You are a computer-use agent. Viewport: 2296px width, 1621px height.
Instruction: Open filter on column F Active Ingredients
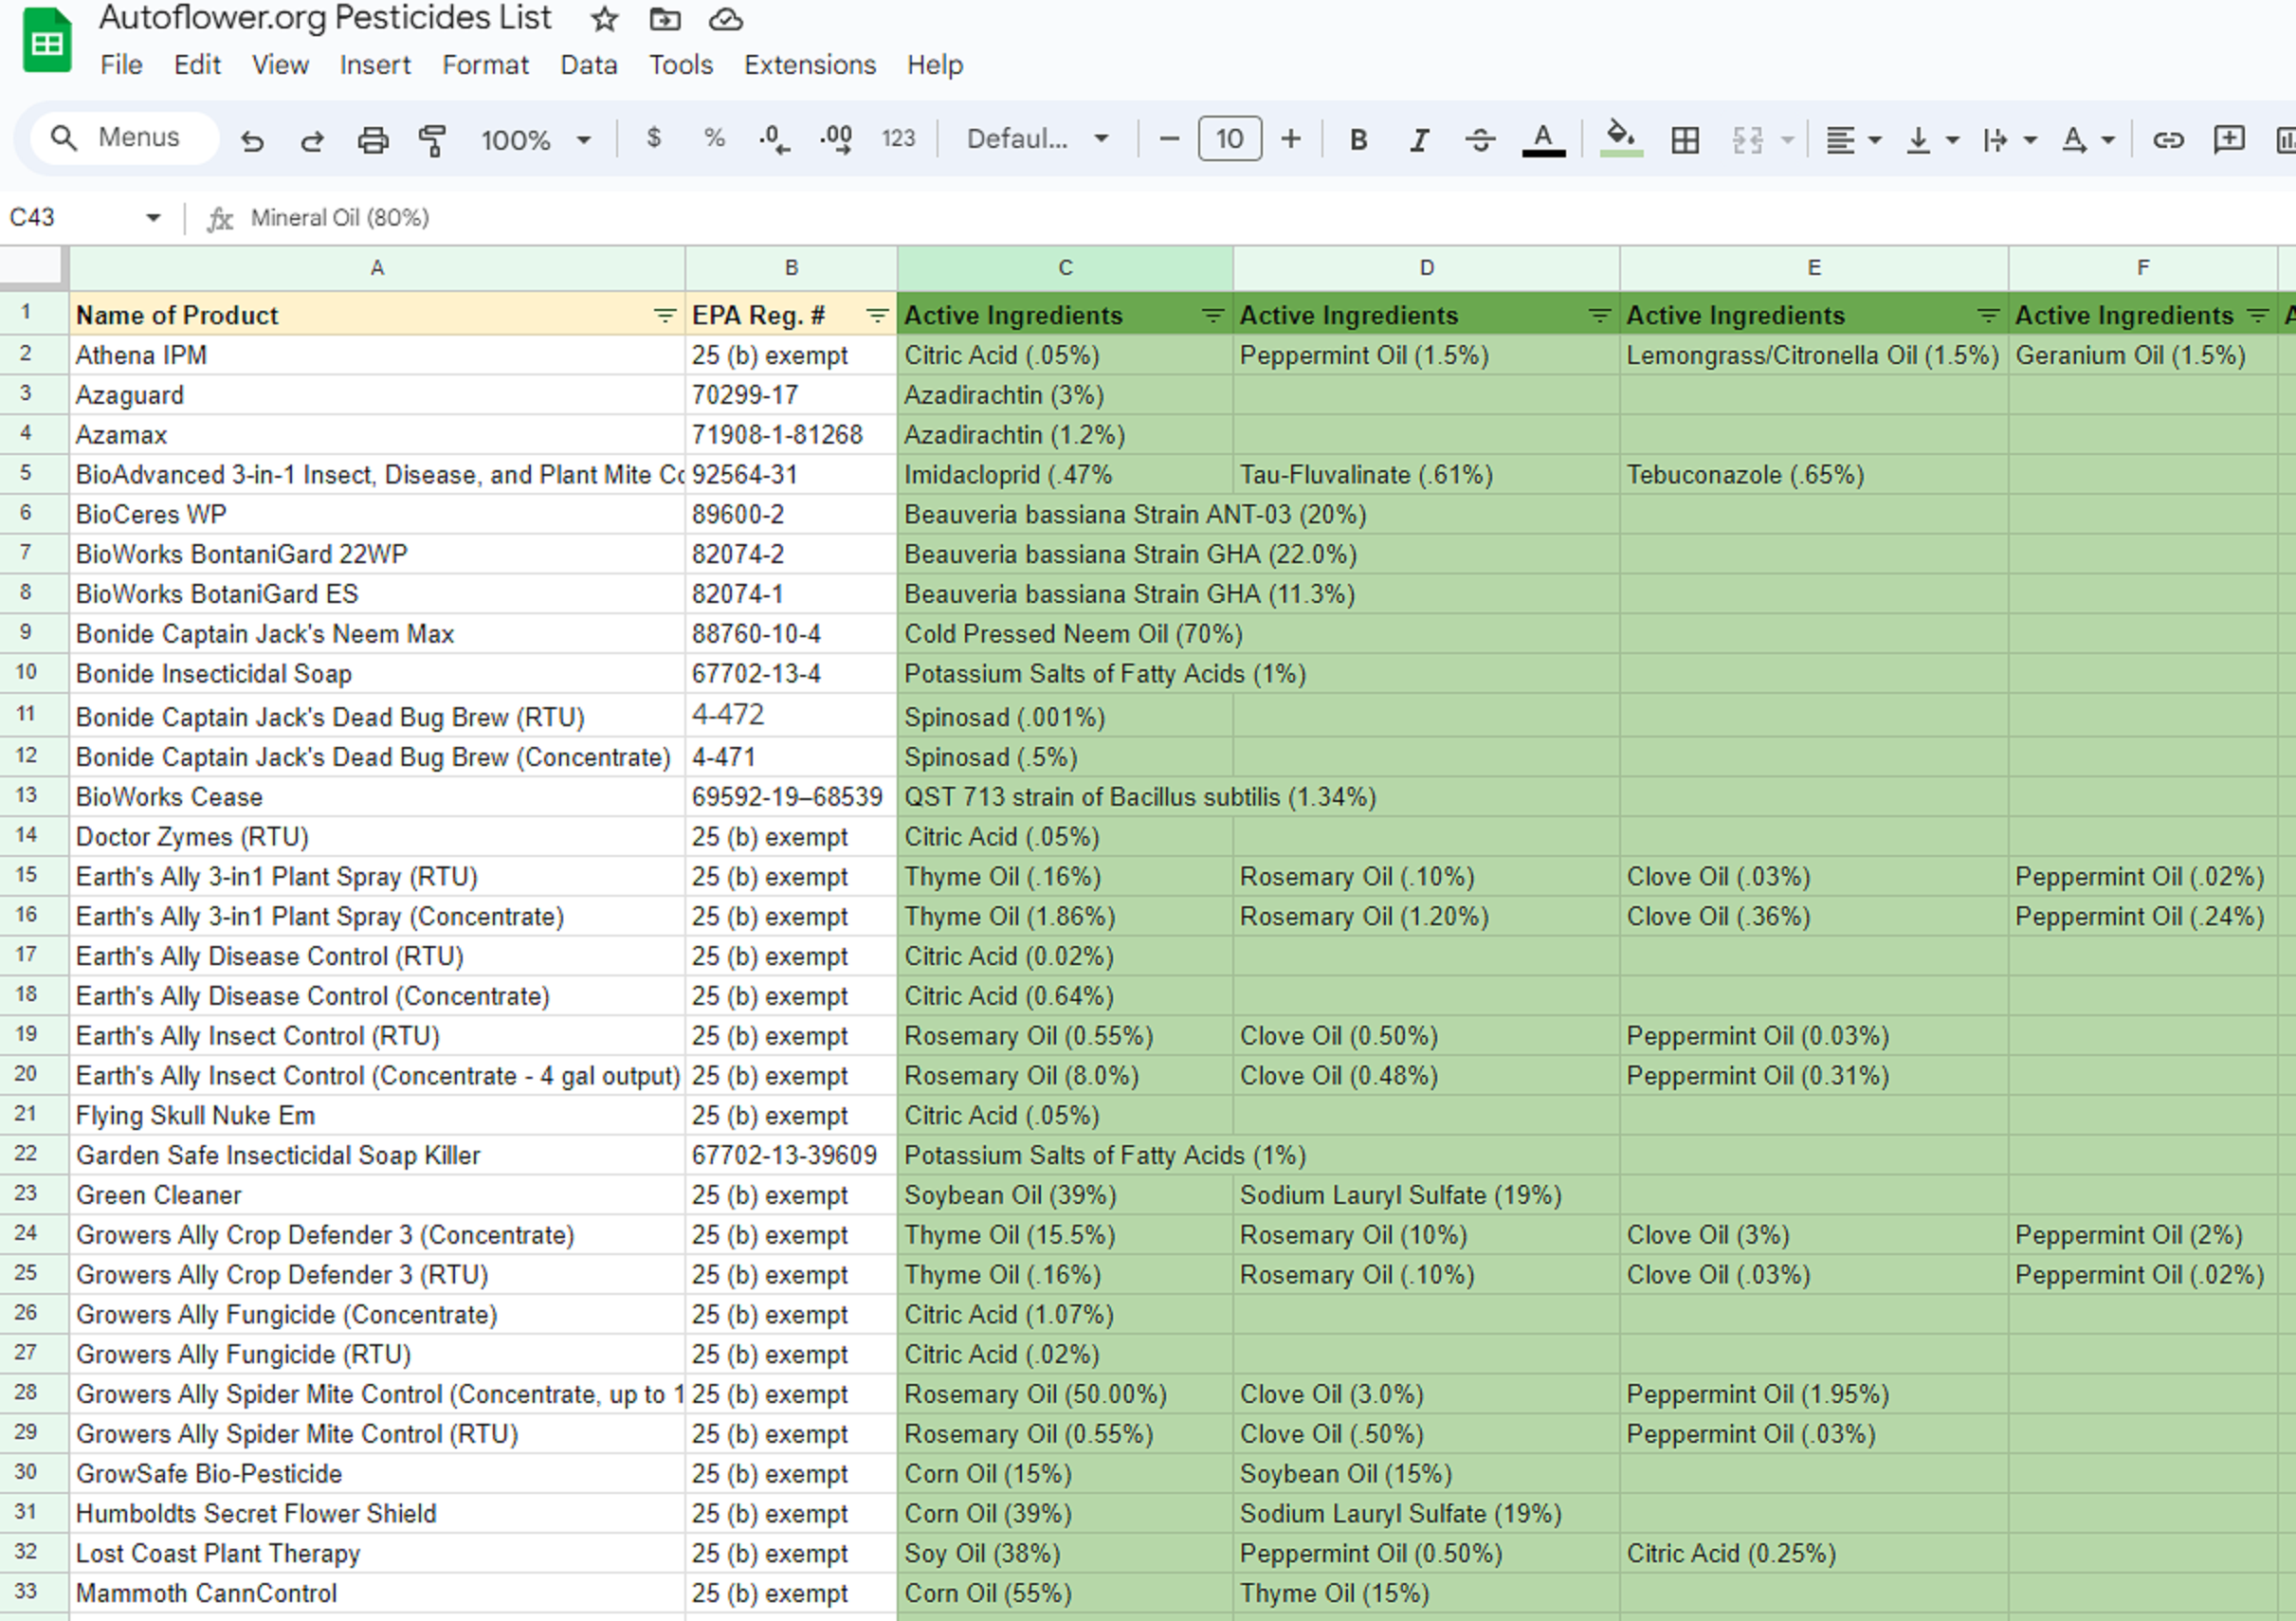2257,316
